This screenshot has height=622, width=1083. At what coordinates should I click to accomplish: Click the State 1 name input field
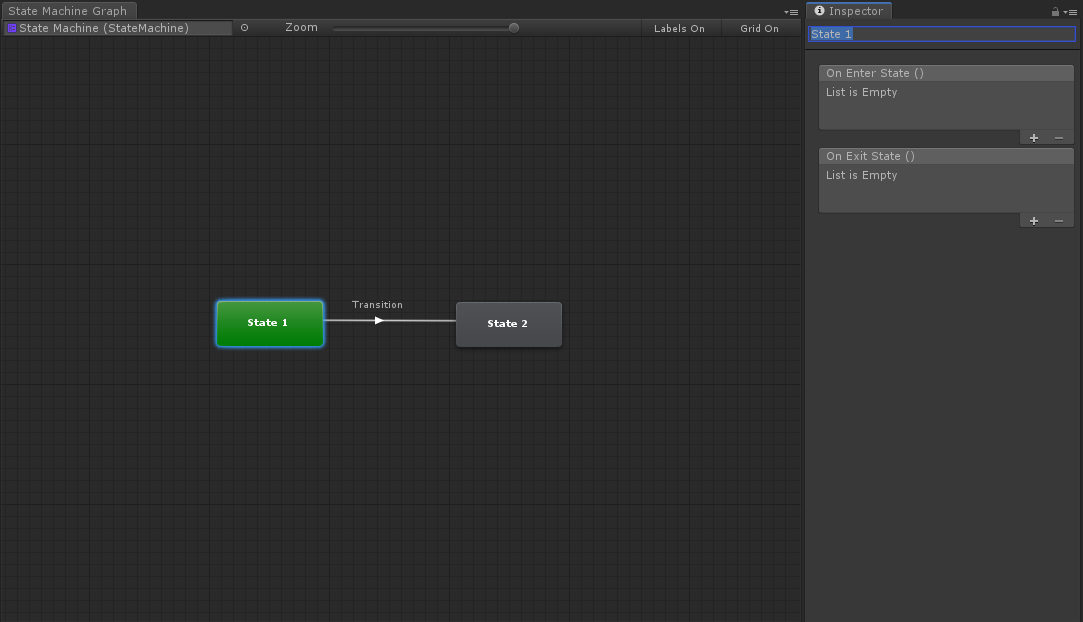[x=941, y=34]
